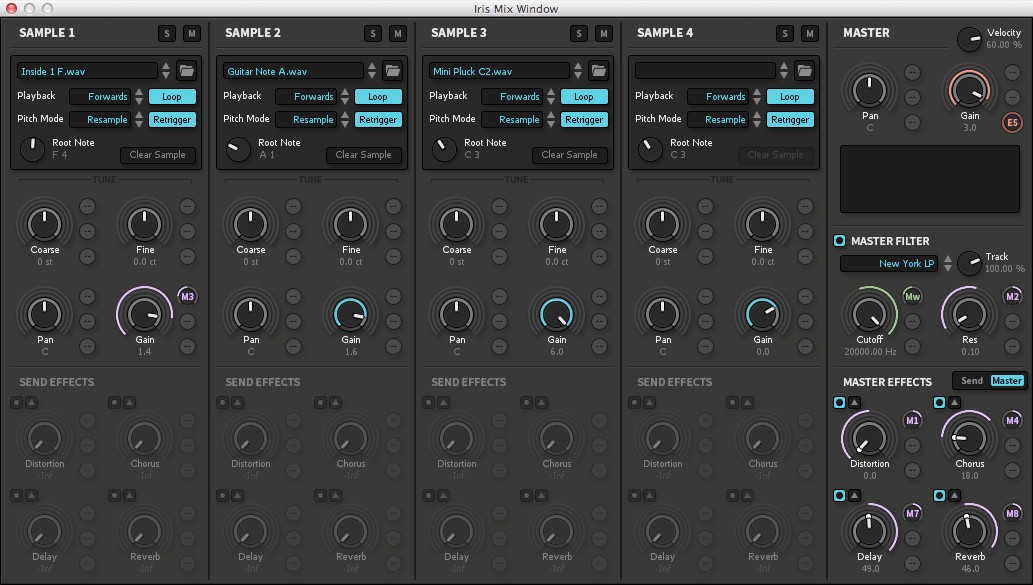Viewport: 1033px width, 585px height.
Task: Click the Mw mod wheel badge beside Cutoff
Action: pyautogui.click(x=912, y=296)
